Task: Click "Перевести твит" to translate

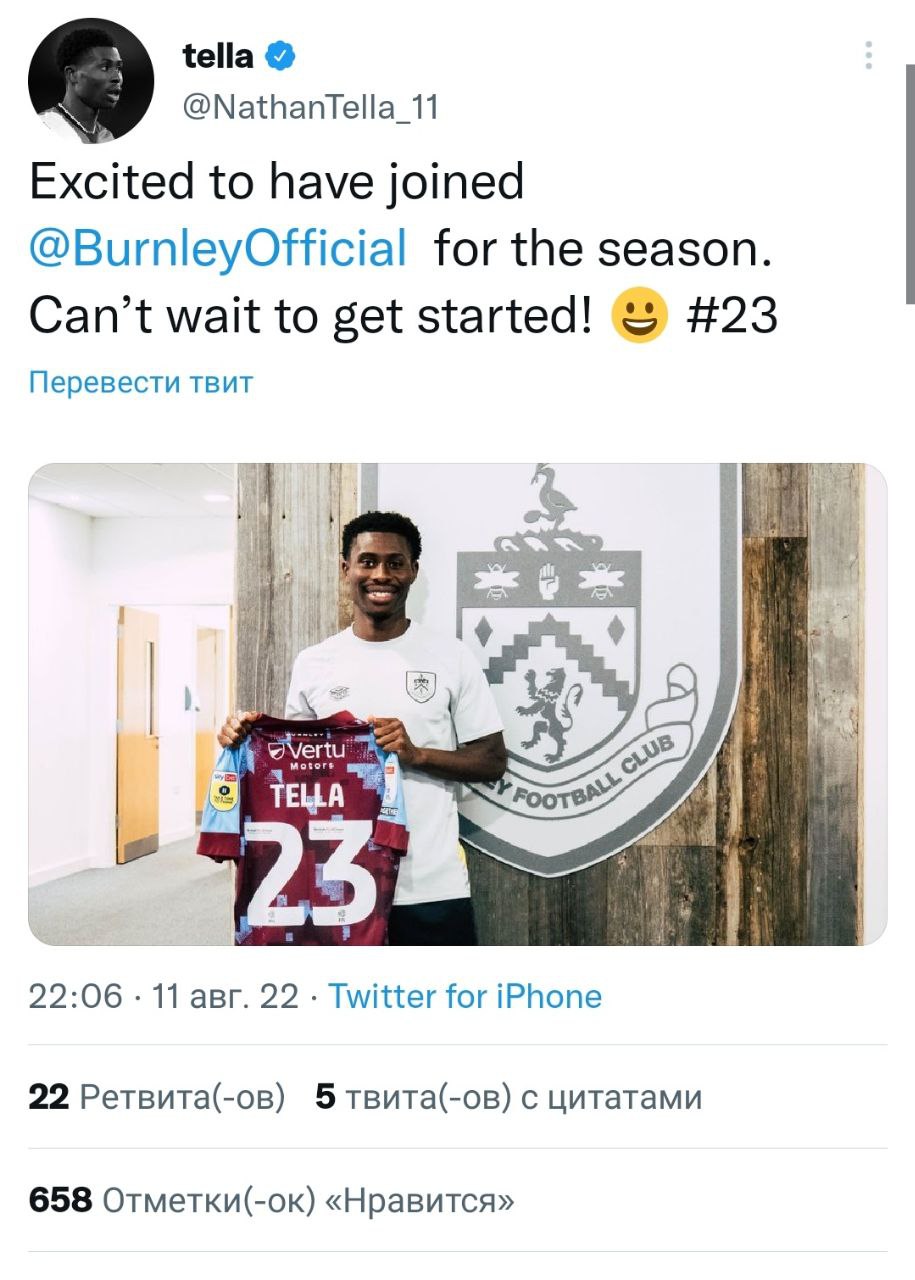Action: tap(140, 382)
